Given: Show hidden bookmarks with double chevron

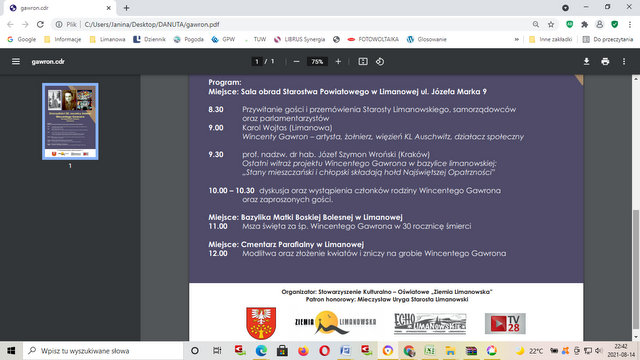Looking at the screenshot, I should tap(516, 39).
